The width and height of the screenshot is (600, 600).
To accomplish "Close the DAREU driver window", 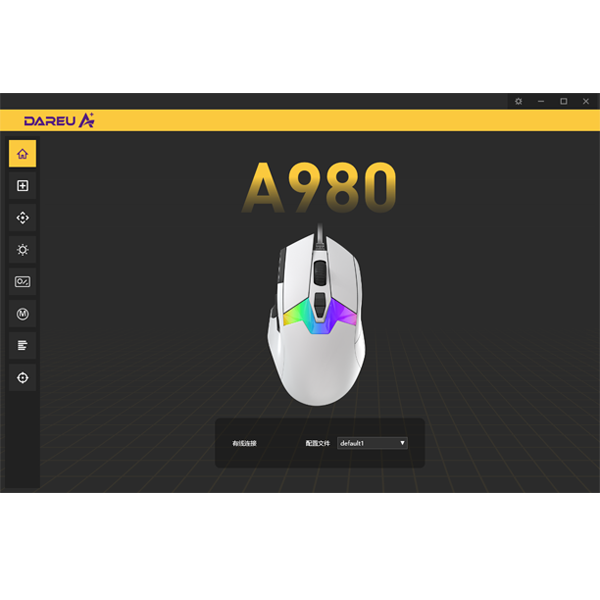I will tap(585, 101).
